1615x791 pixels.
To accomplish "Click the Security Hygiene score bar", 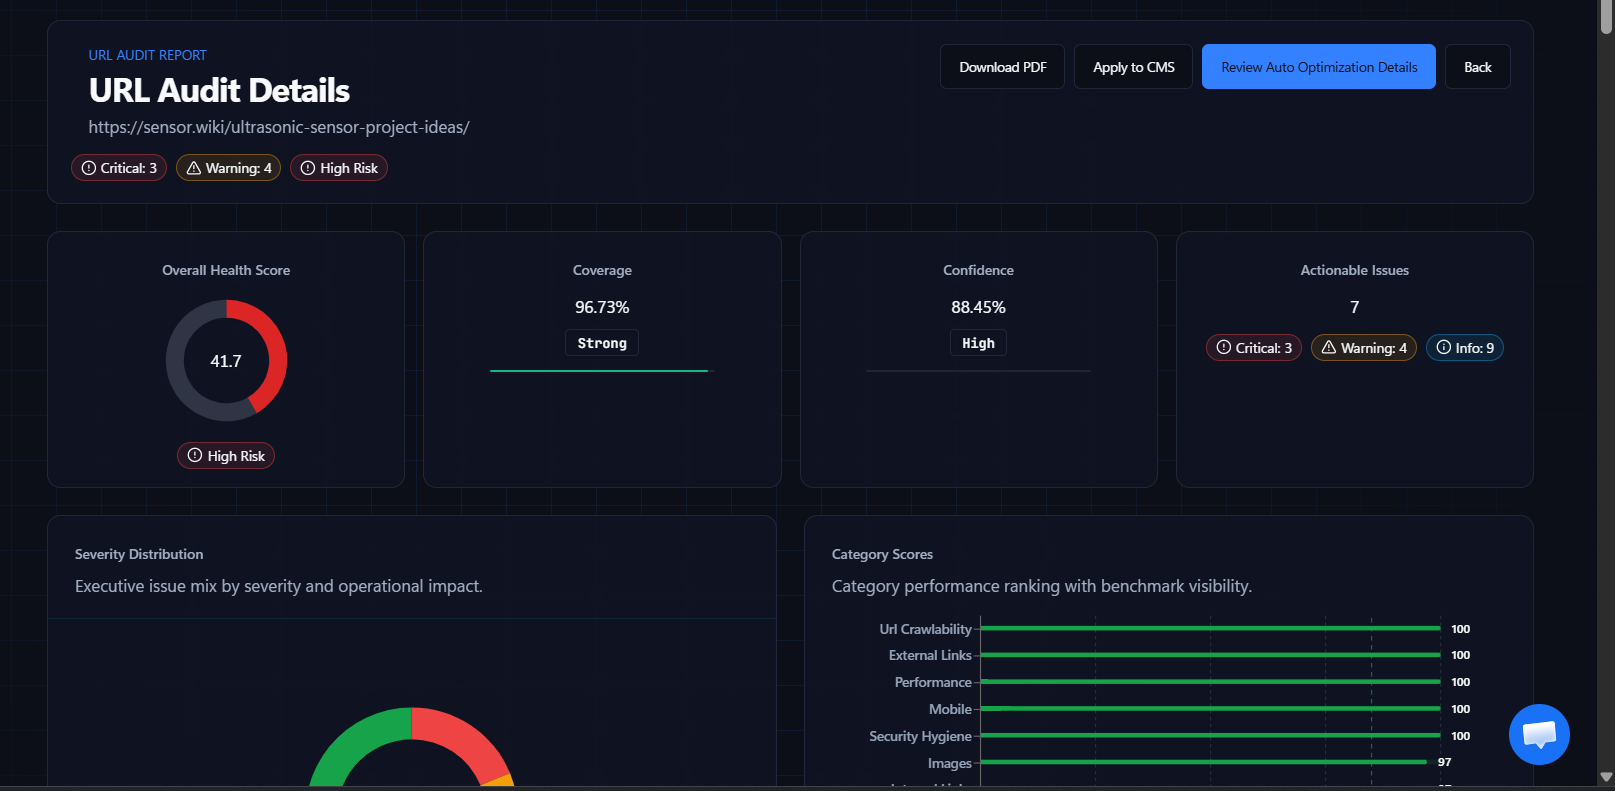I will [1210, 736].
